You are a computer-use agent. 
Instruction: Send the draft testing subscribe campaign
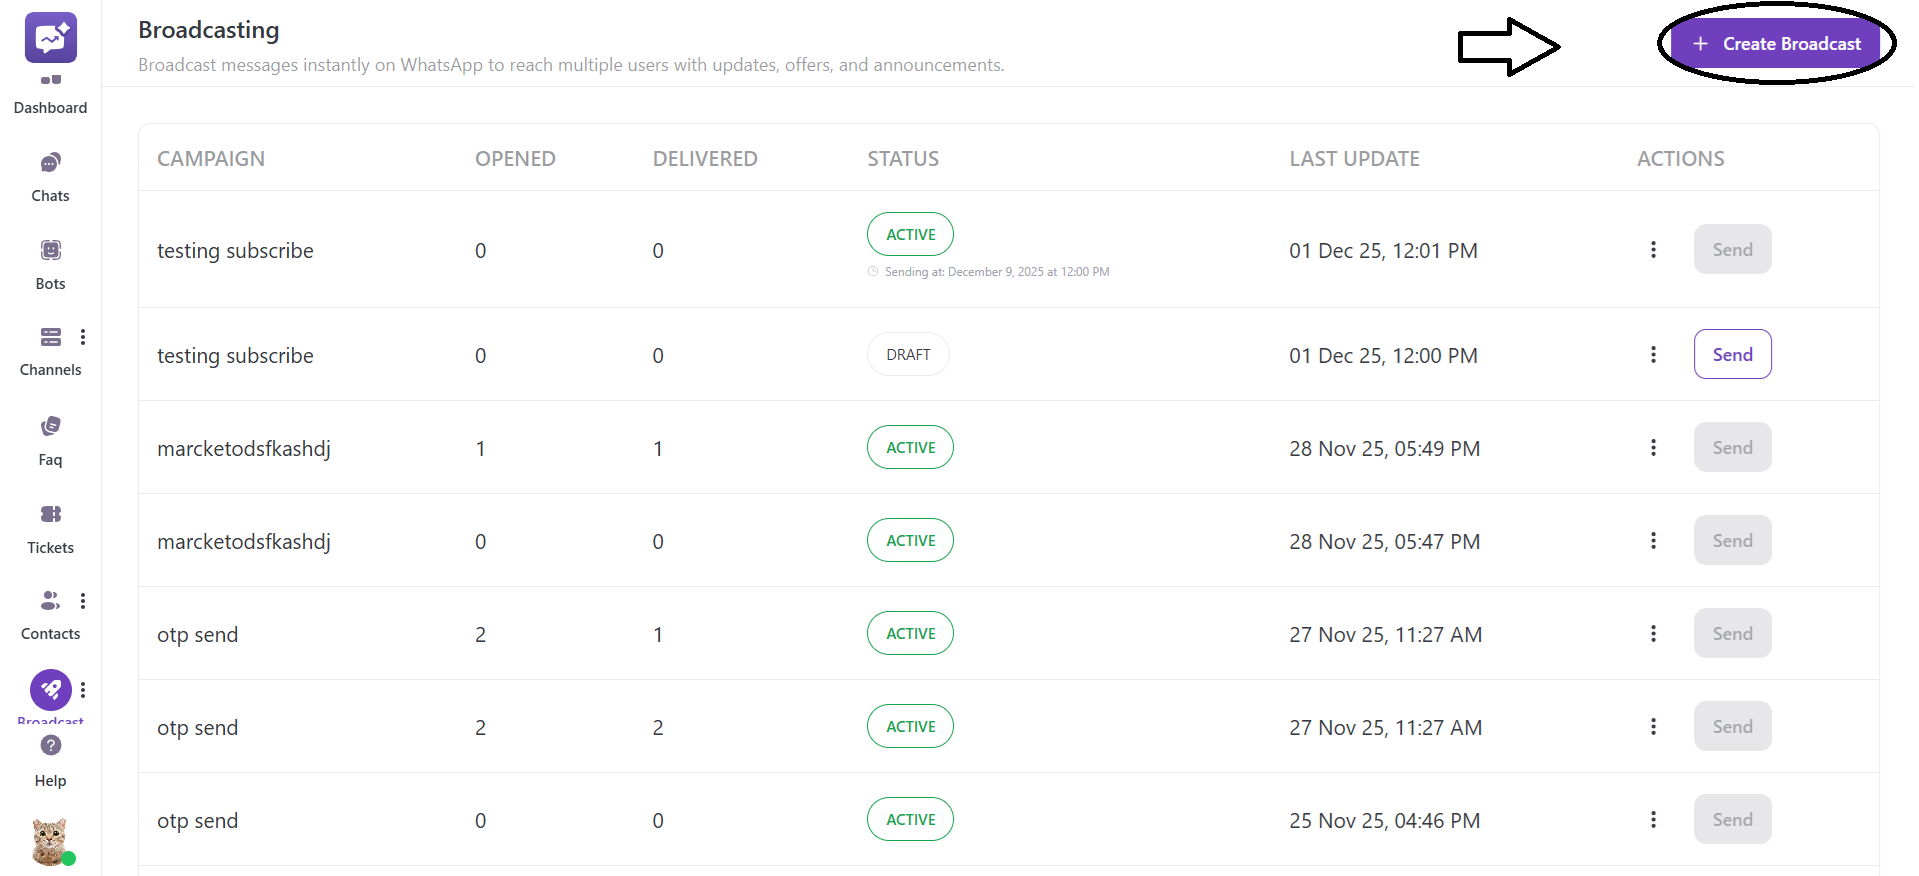tap(1732, 355)
